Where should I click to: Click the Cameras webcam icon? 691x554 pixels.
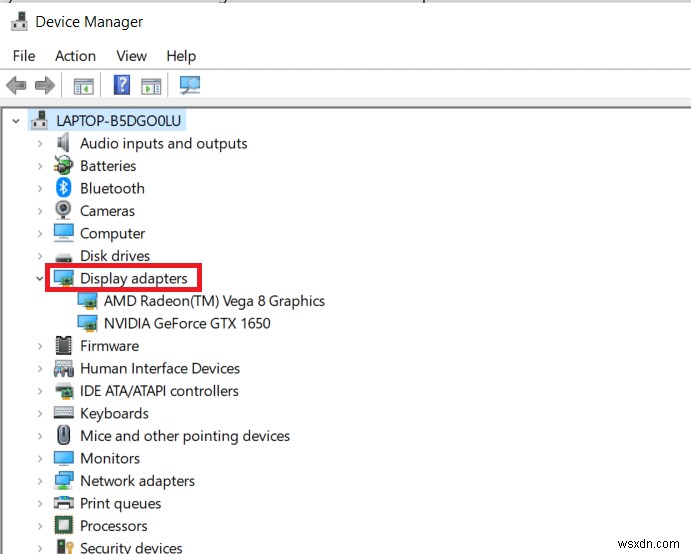(x=64, y=211)
